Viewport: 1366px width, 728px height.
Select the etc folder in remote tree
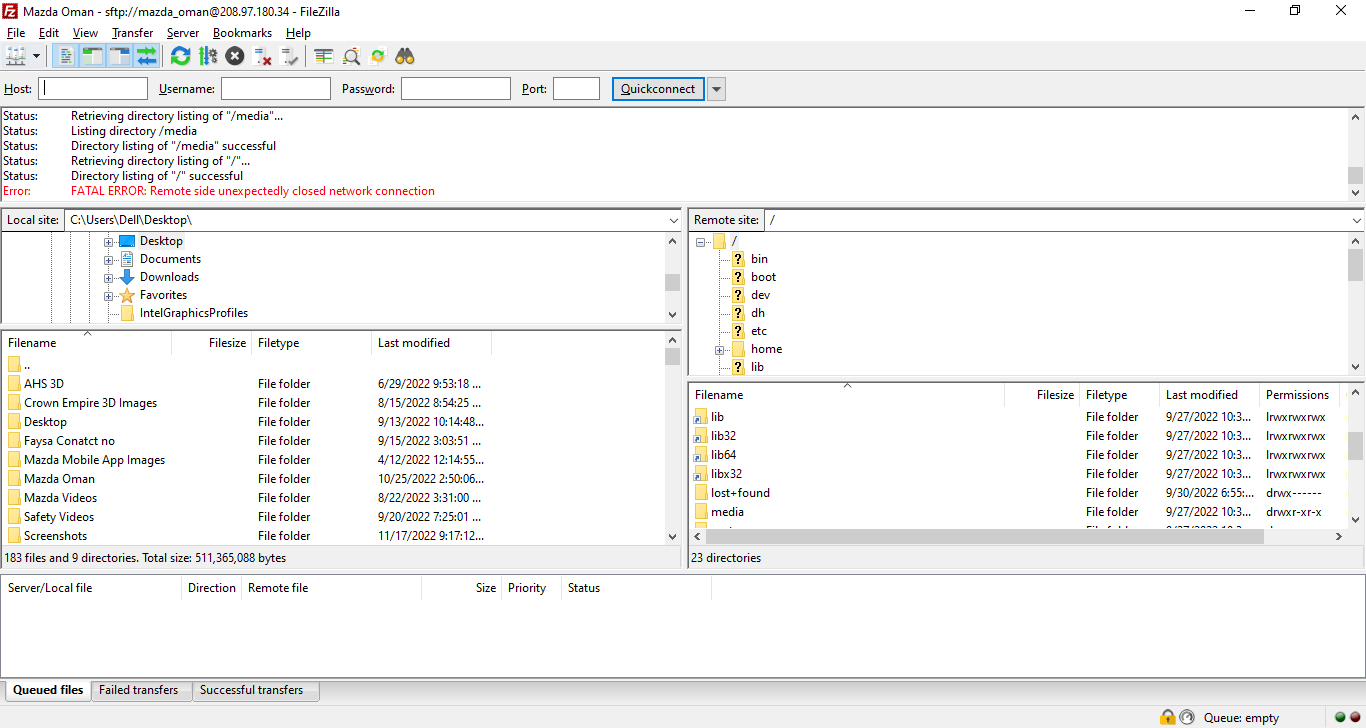pos(759,331)
